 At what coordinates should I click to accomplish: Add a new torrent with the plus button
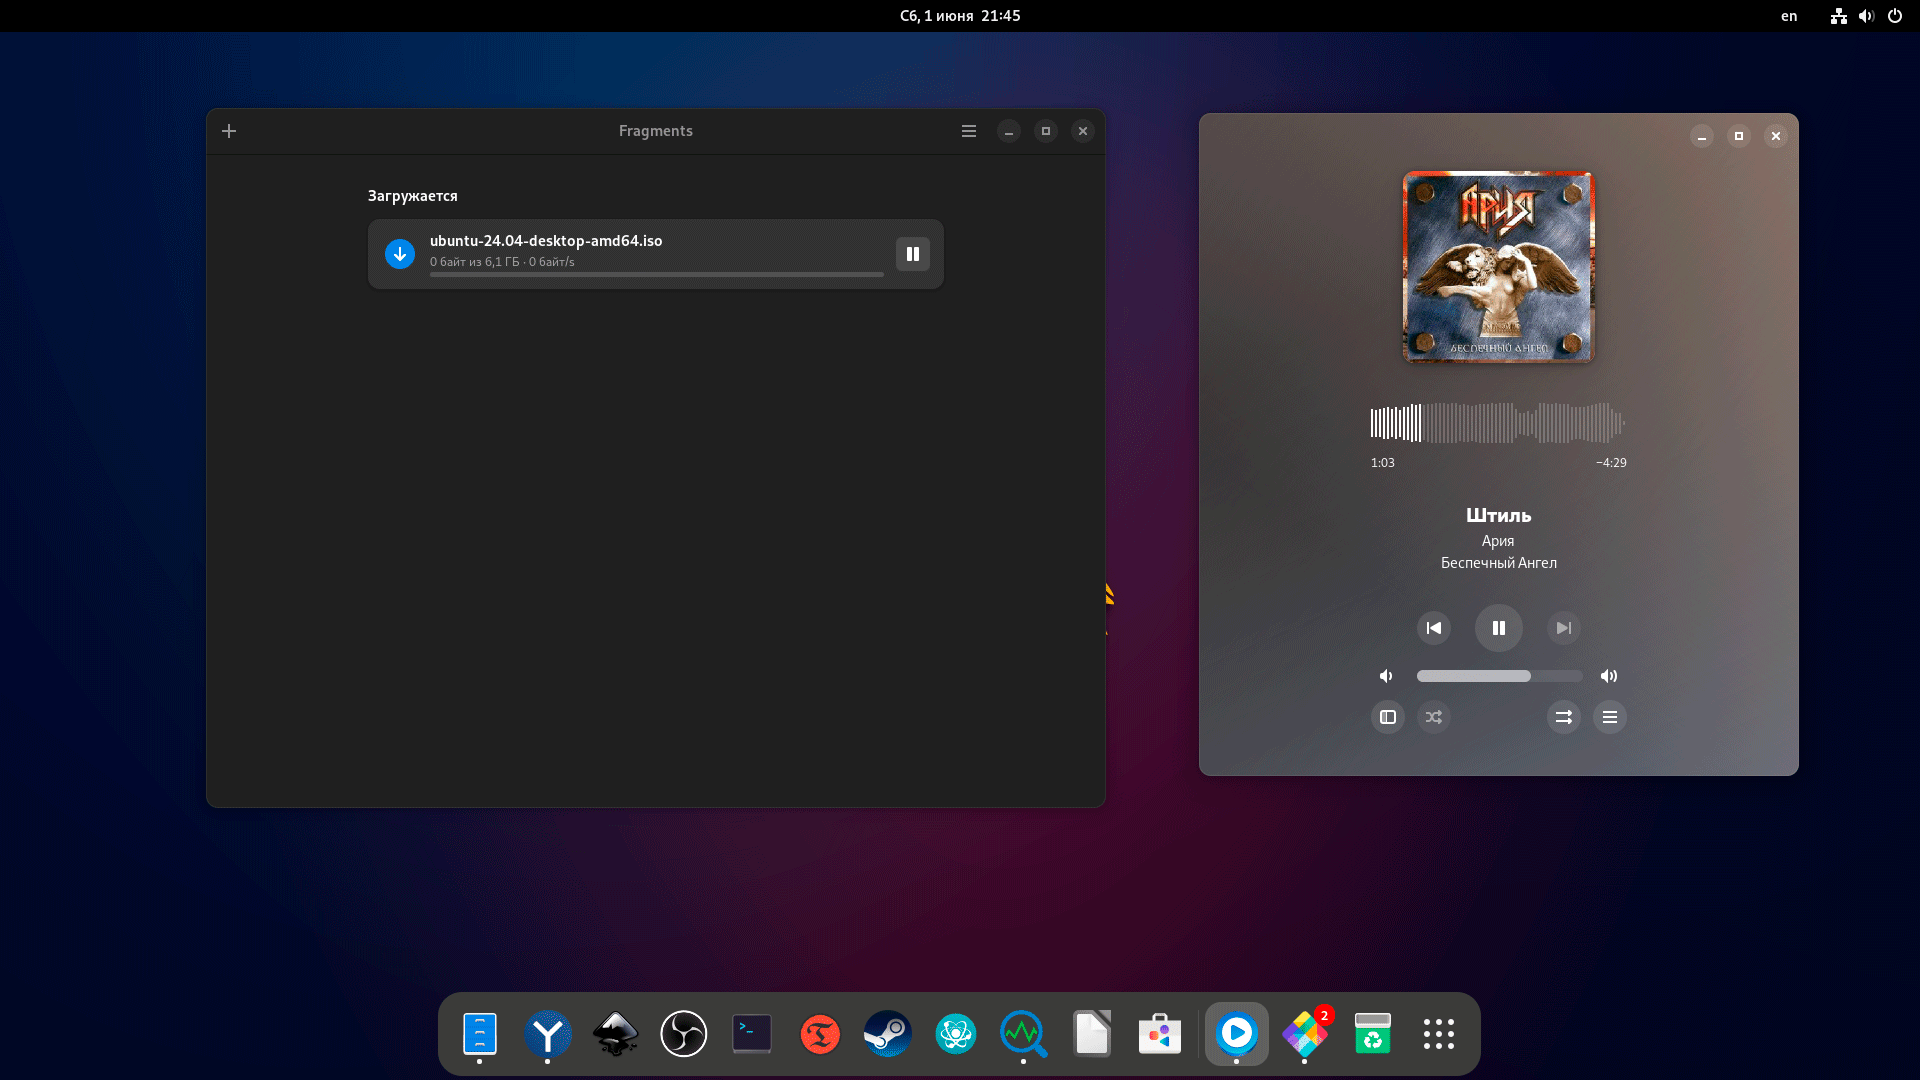click(229, 131)
